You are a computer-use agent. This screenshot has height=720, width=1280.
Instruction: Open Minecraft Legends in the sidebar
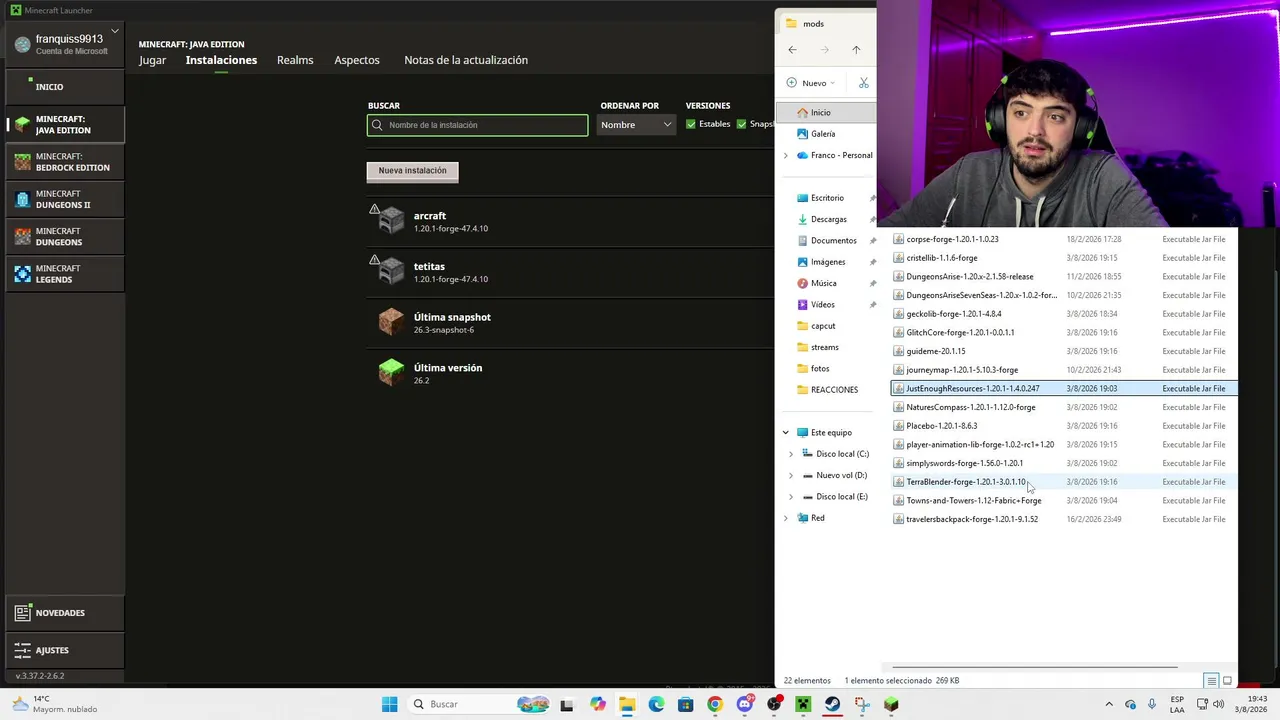coord(65,274)
